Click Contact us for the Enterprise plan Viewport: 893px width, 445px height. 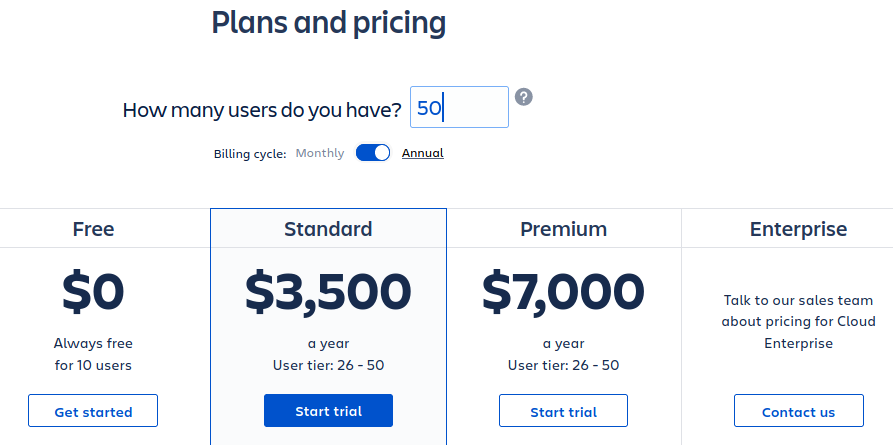coord(798,411)
